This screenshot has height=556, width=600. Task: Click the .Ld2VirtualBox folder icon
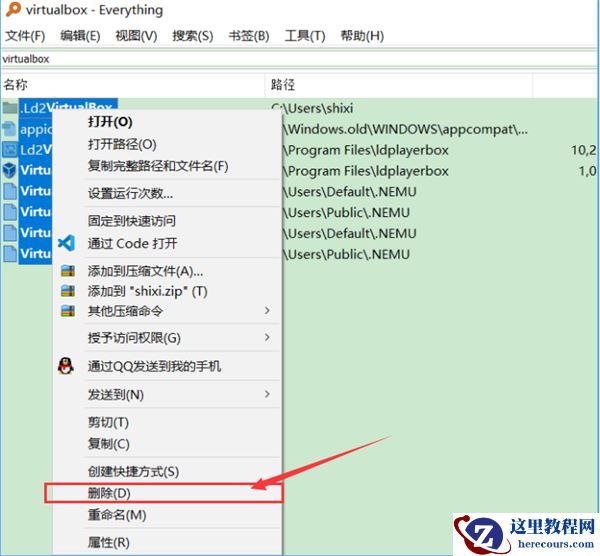point(10,108)
